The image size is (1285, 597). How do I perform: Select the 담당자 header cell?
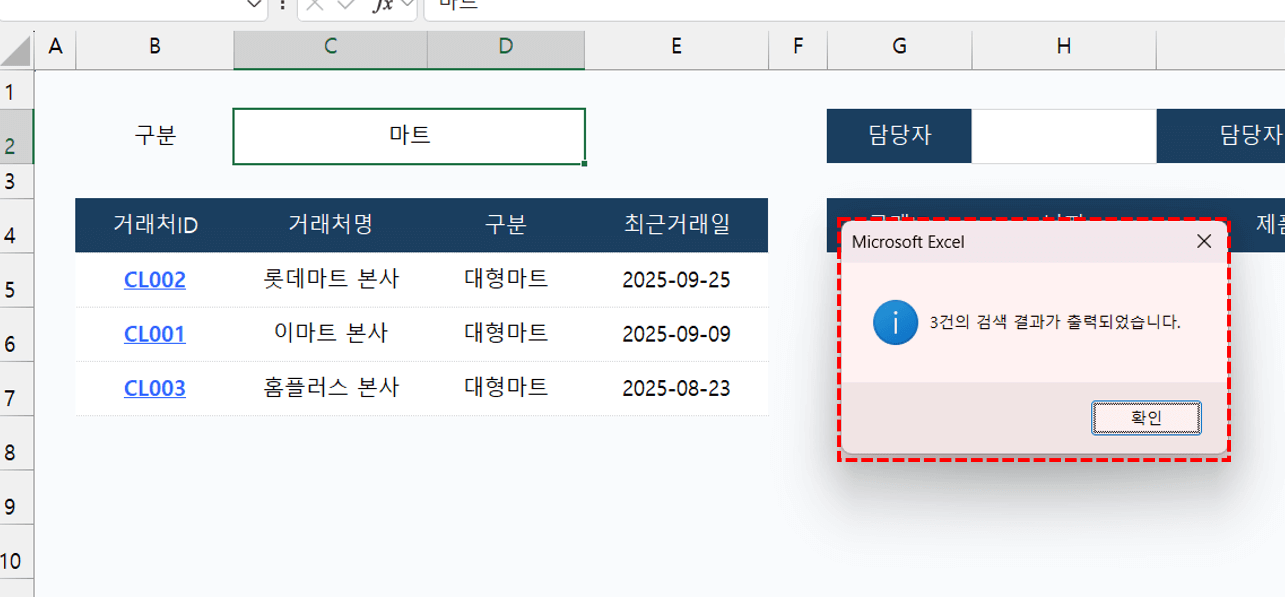[x=898, y=135]
